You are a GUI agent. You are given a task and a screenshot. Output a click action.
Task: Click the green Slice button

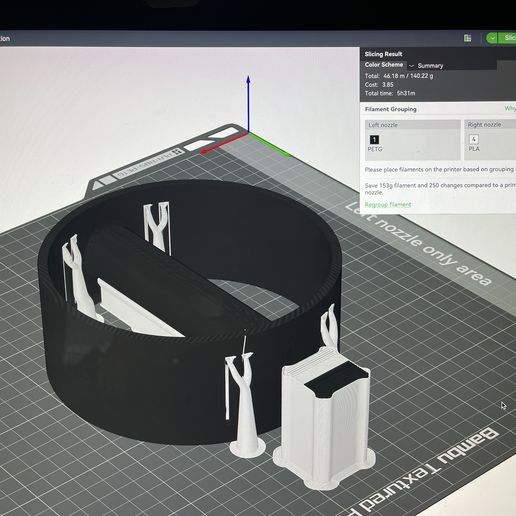click(507, 38)
